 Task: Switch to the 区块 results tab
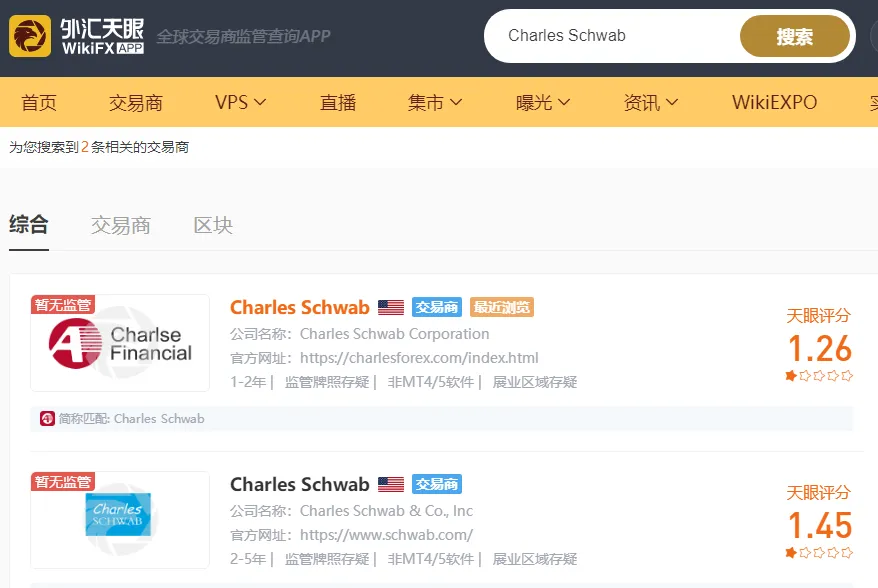click(213, 225)
